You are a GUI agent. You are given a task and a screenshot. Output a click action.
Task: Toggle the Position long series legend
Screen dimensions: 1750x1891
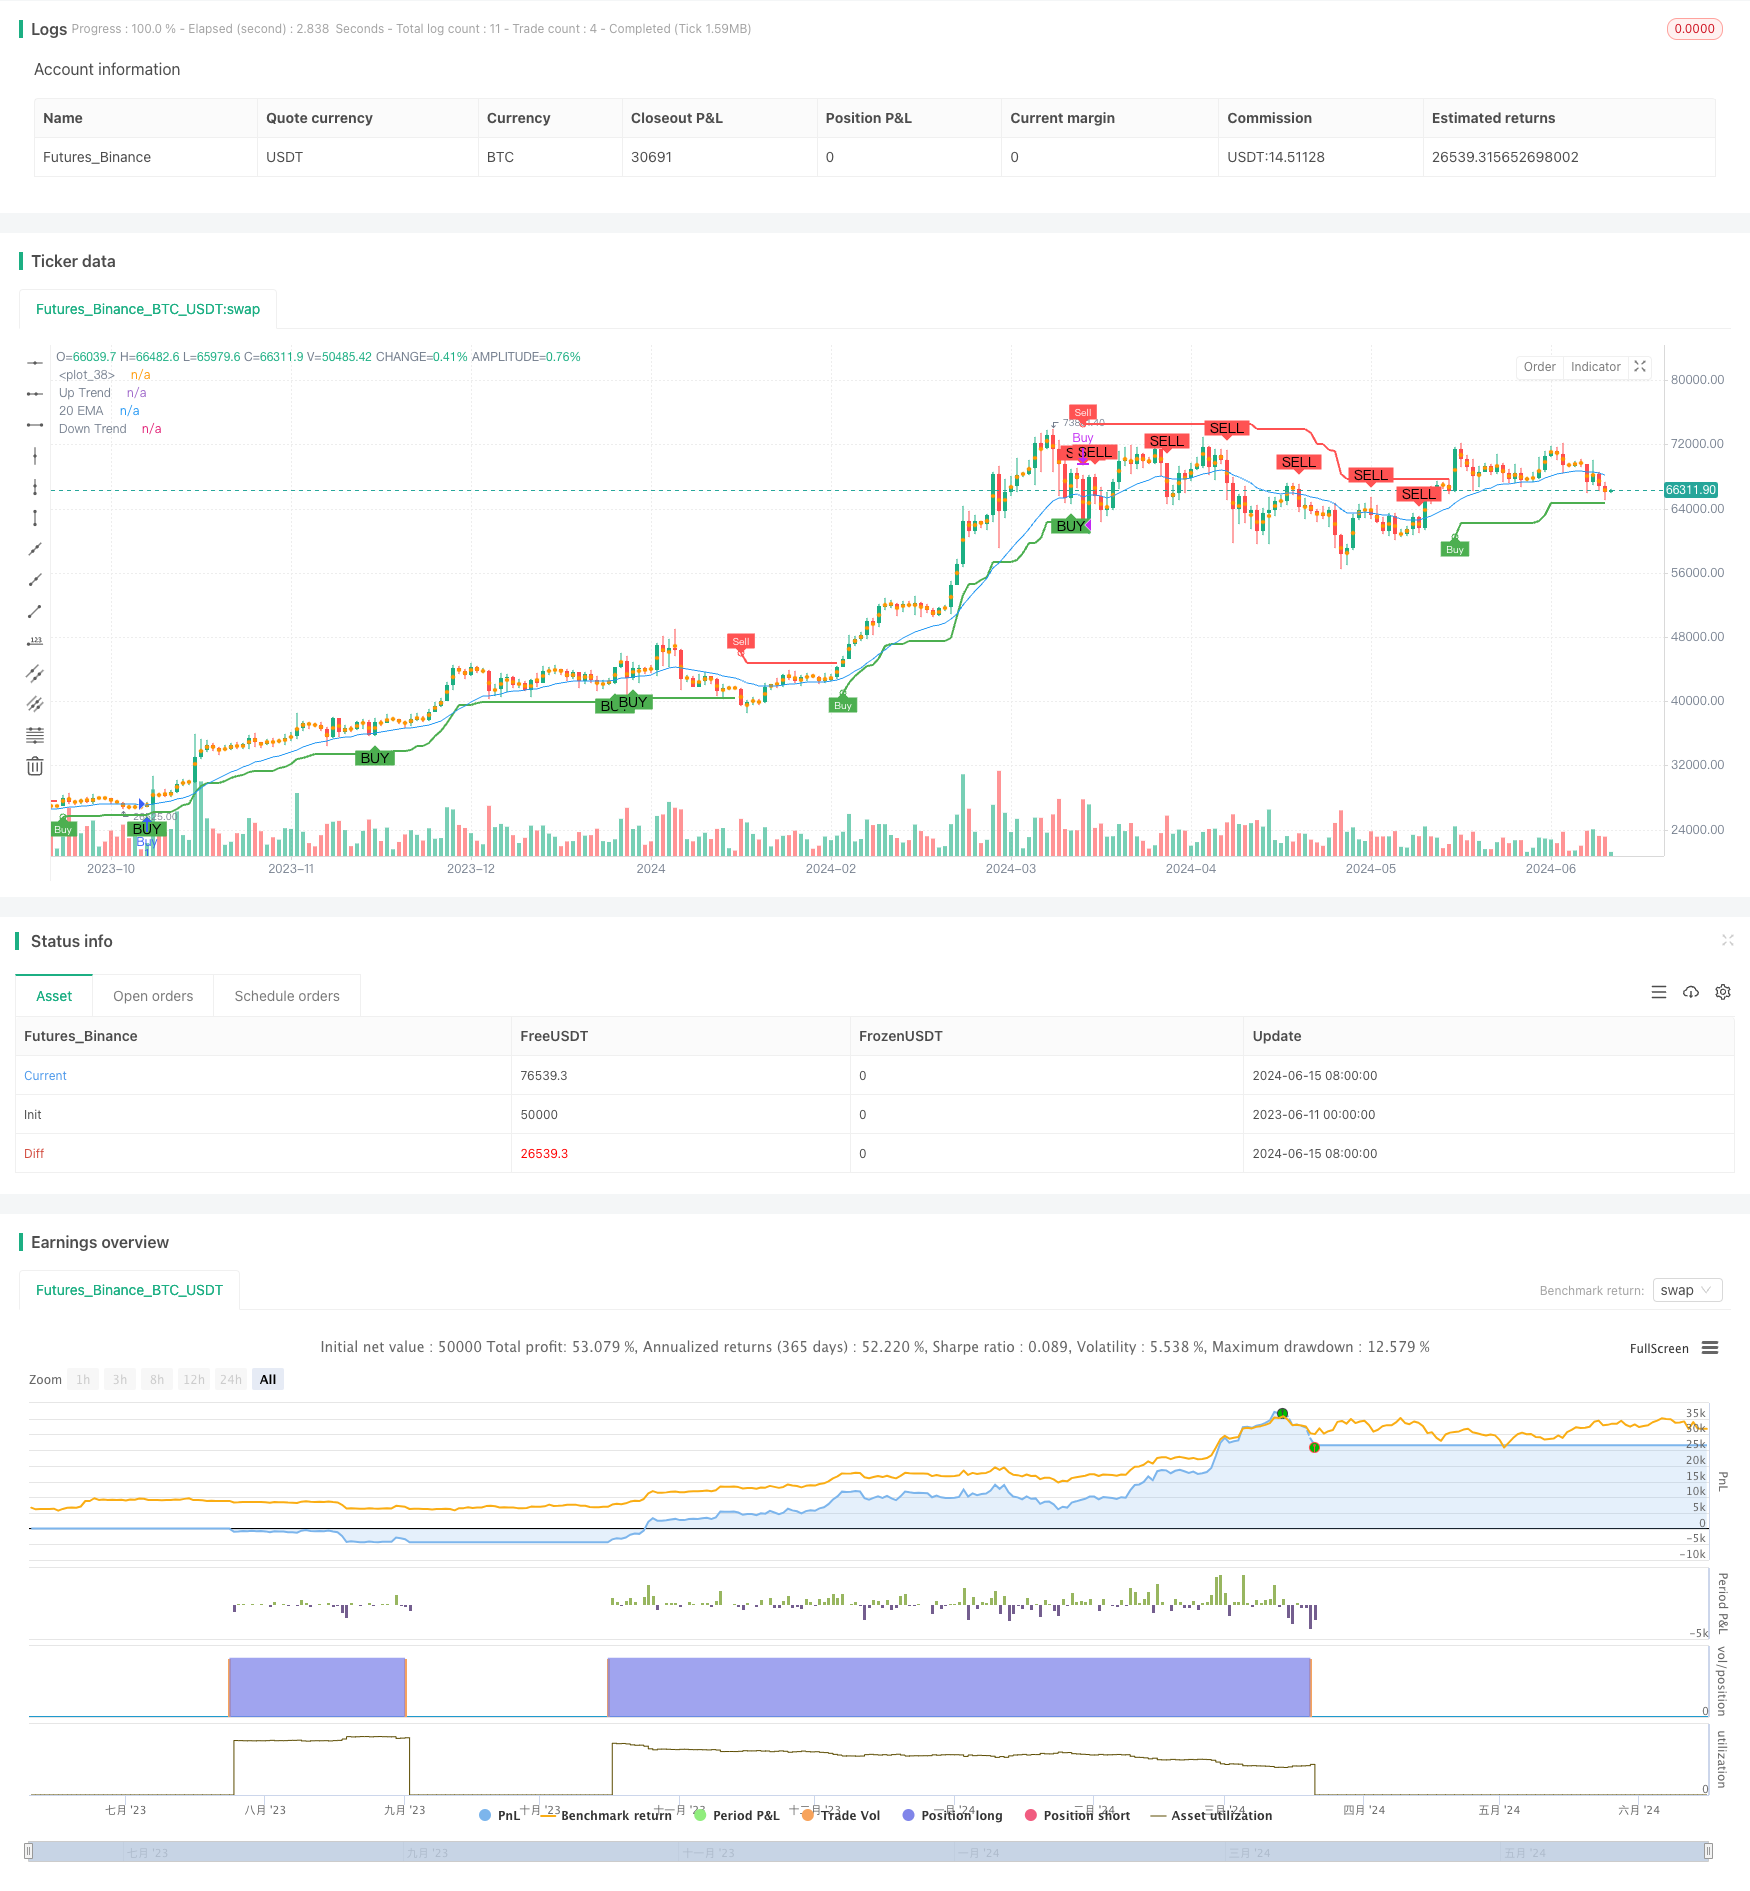[952, 1815]
